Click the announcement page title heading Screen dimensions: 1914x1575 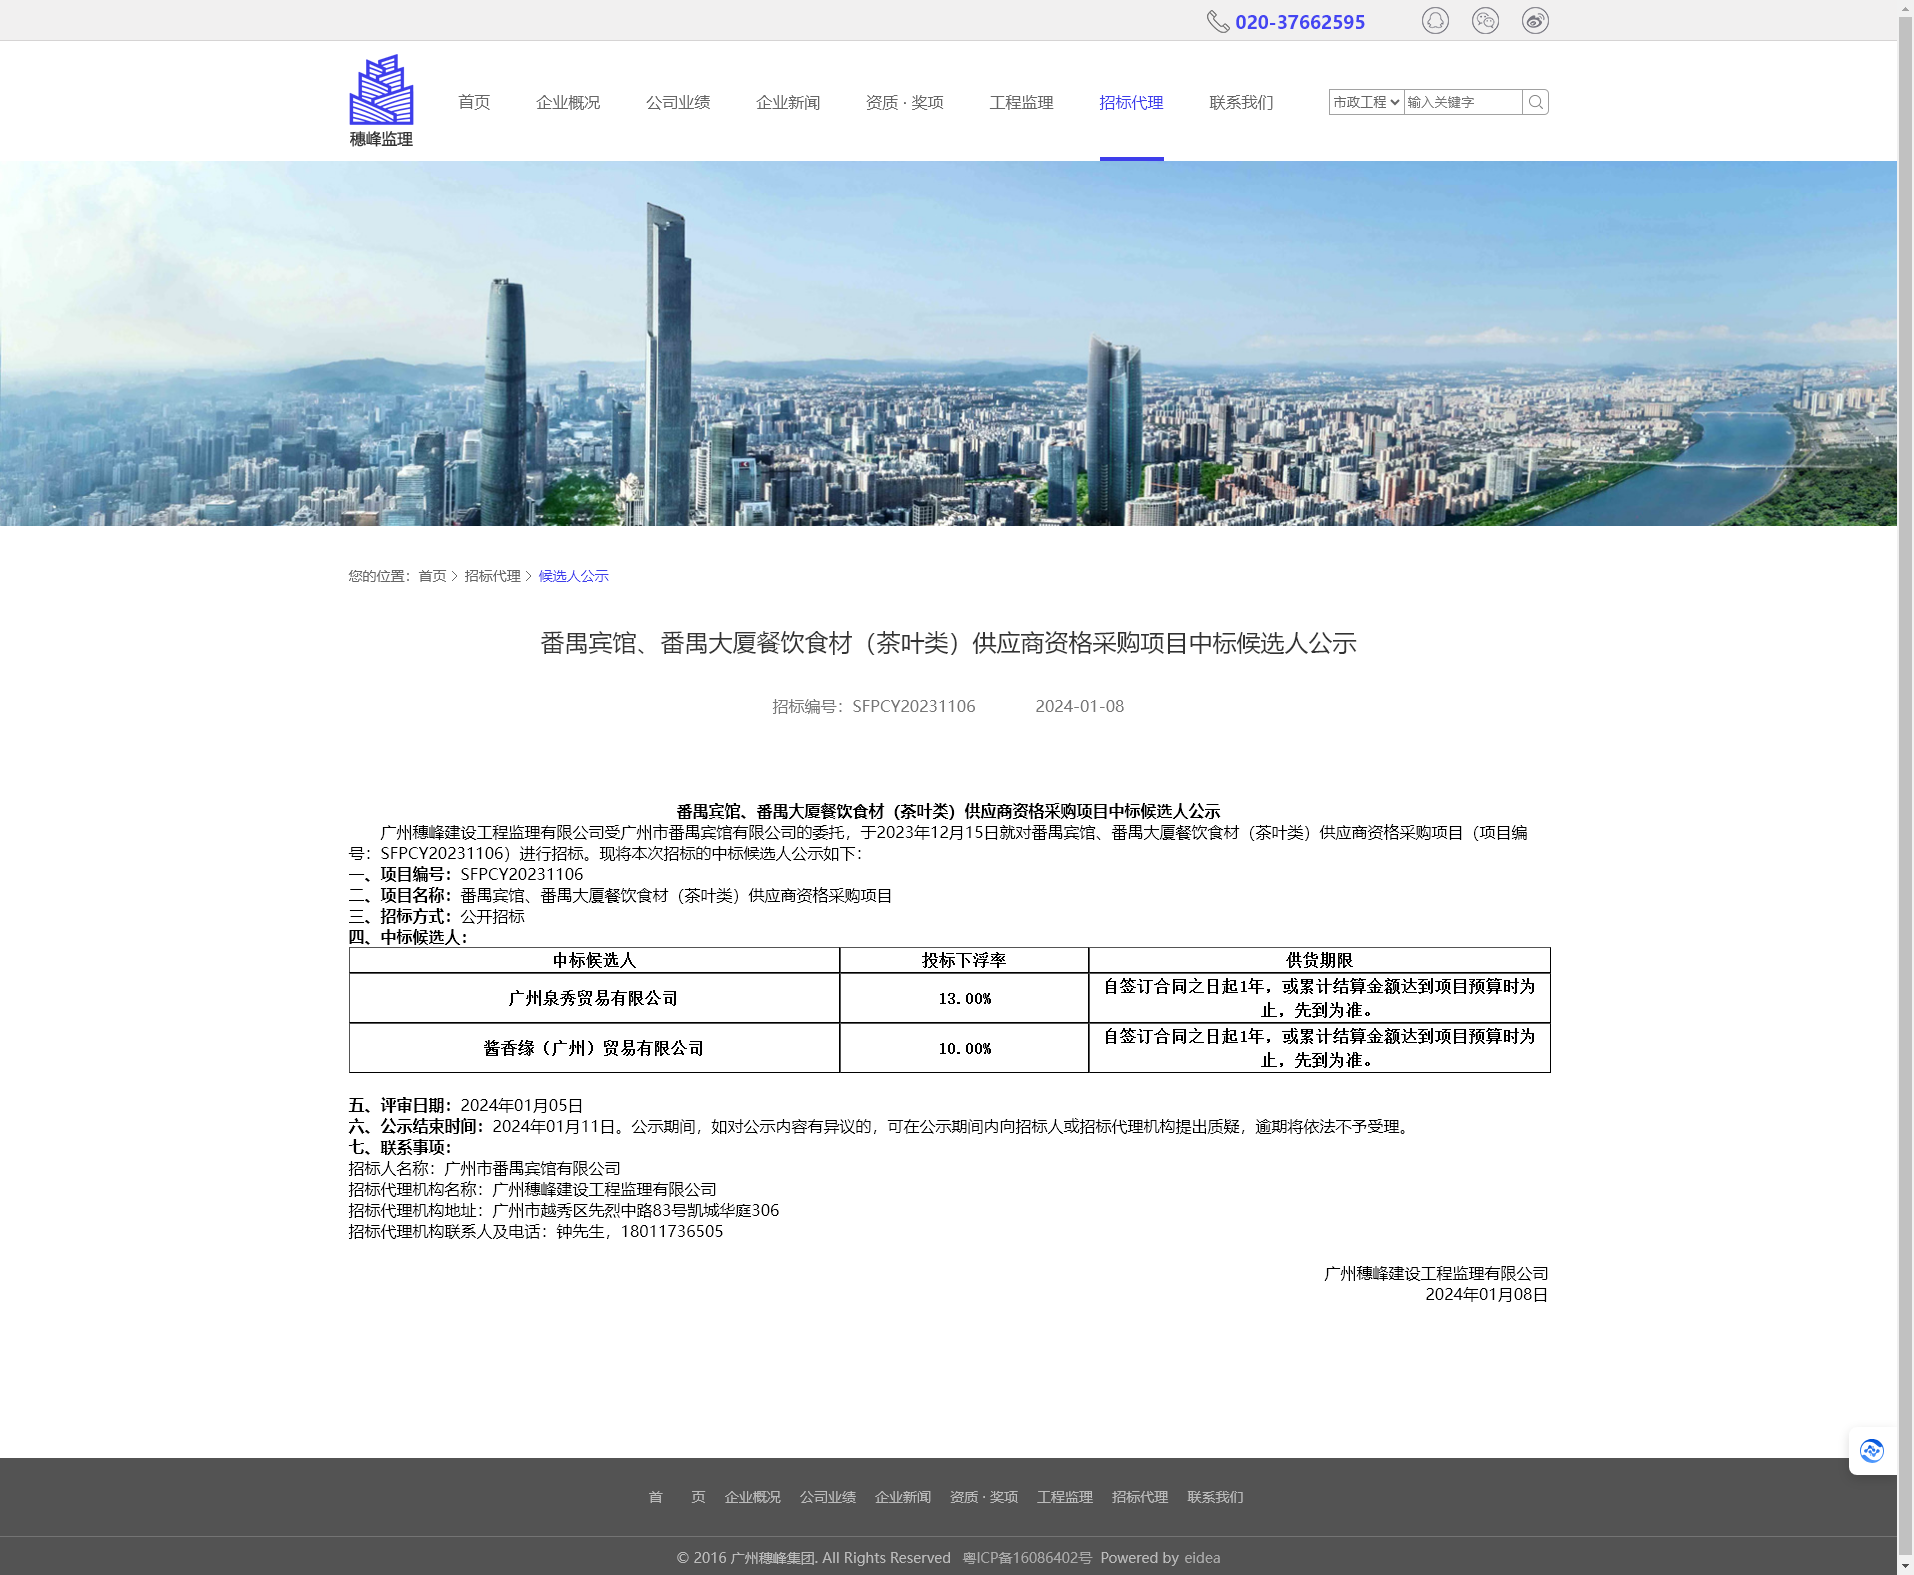948,643
